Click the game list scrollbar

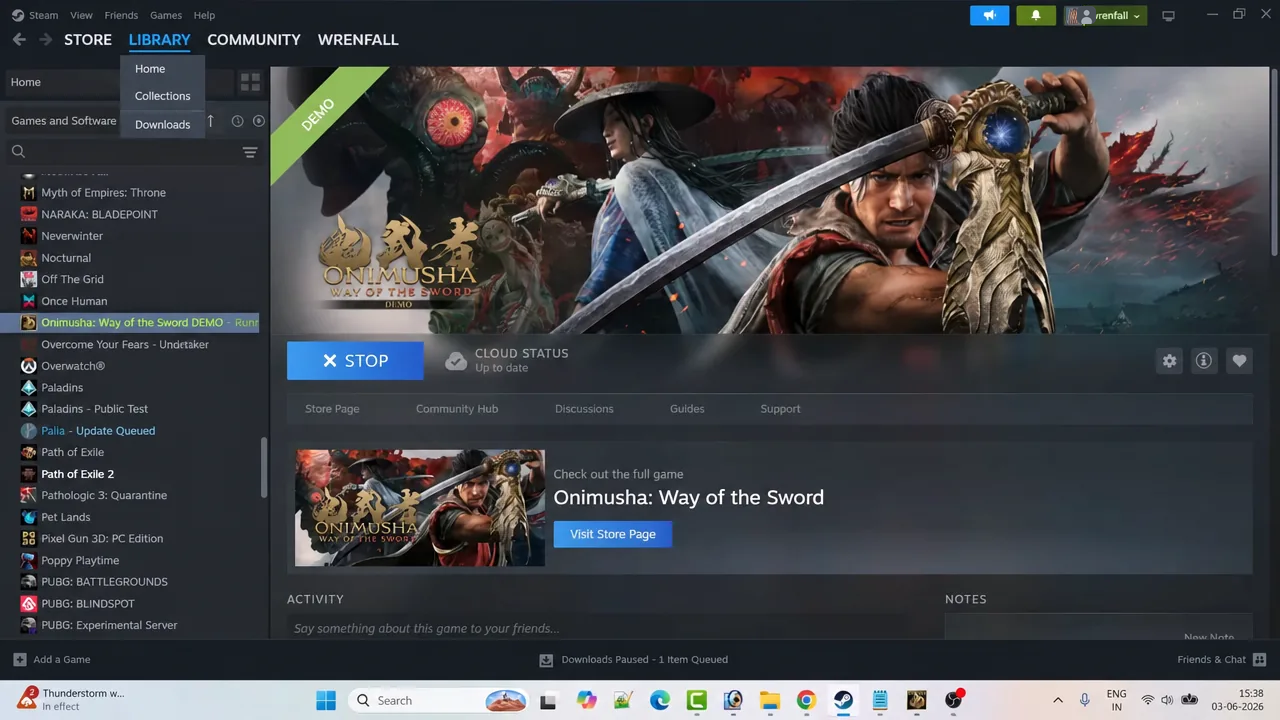pos(264,467)
